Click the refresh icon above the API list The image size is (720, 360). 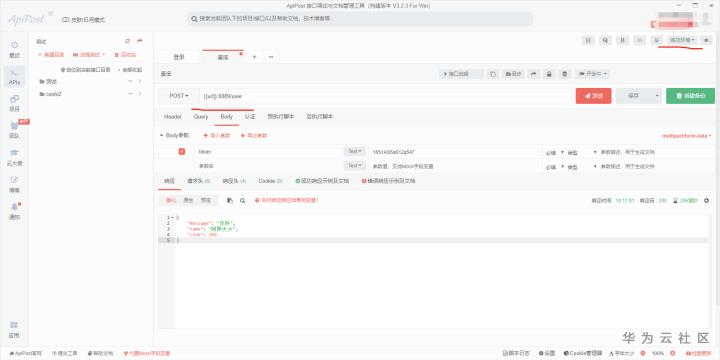[128, 41]
